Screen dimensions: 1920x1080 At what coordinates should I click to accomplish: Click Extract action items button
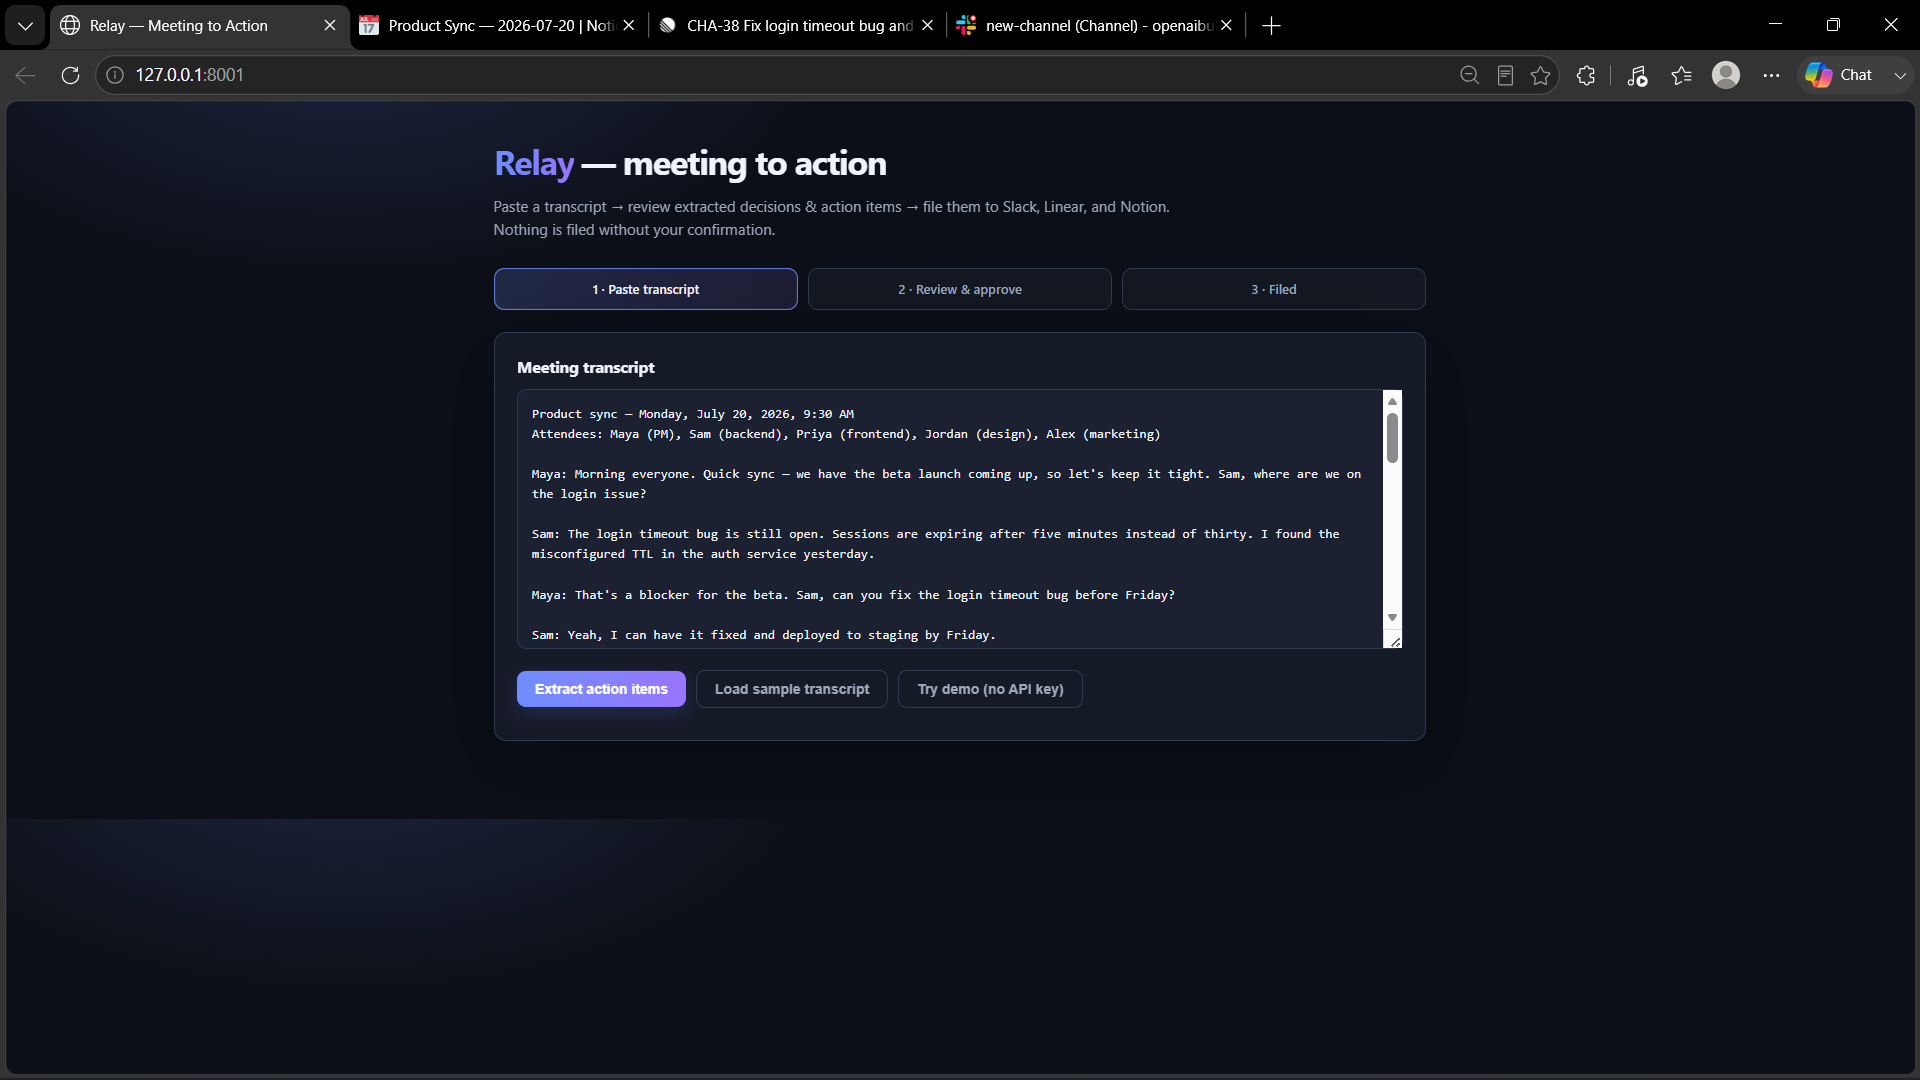(x=601, y=689)
